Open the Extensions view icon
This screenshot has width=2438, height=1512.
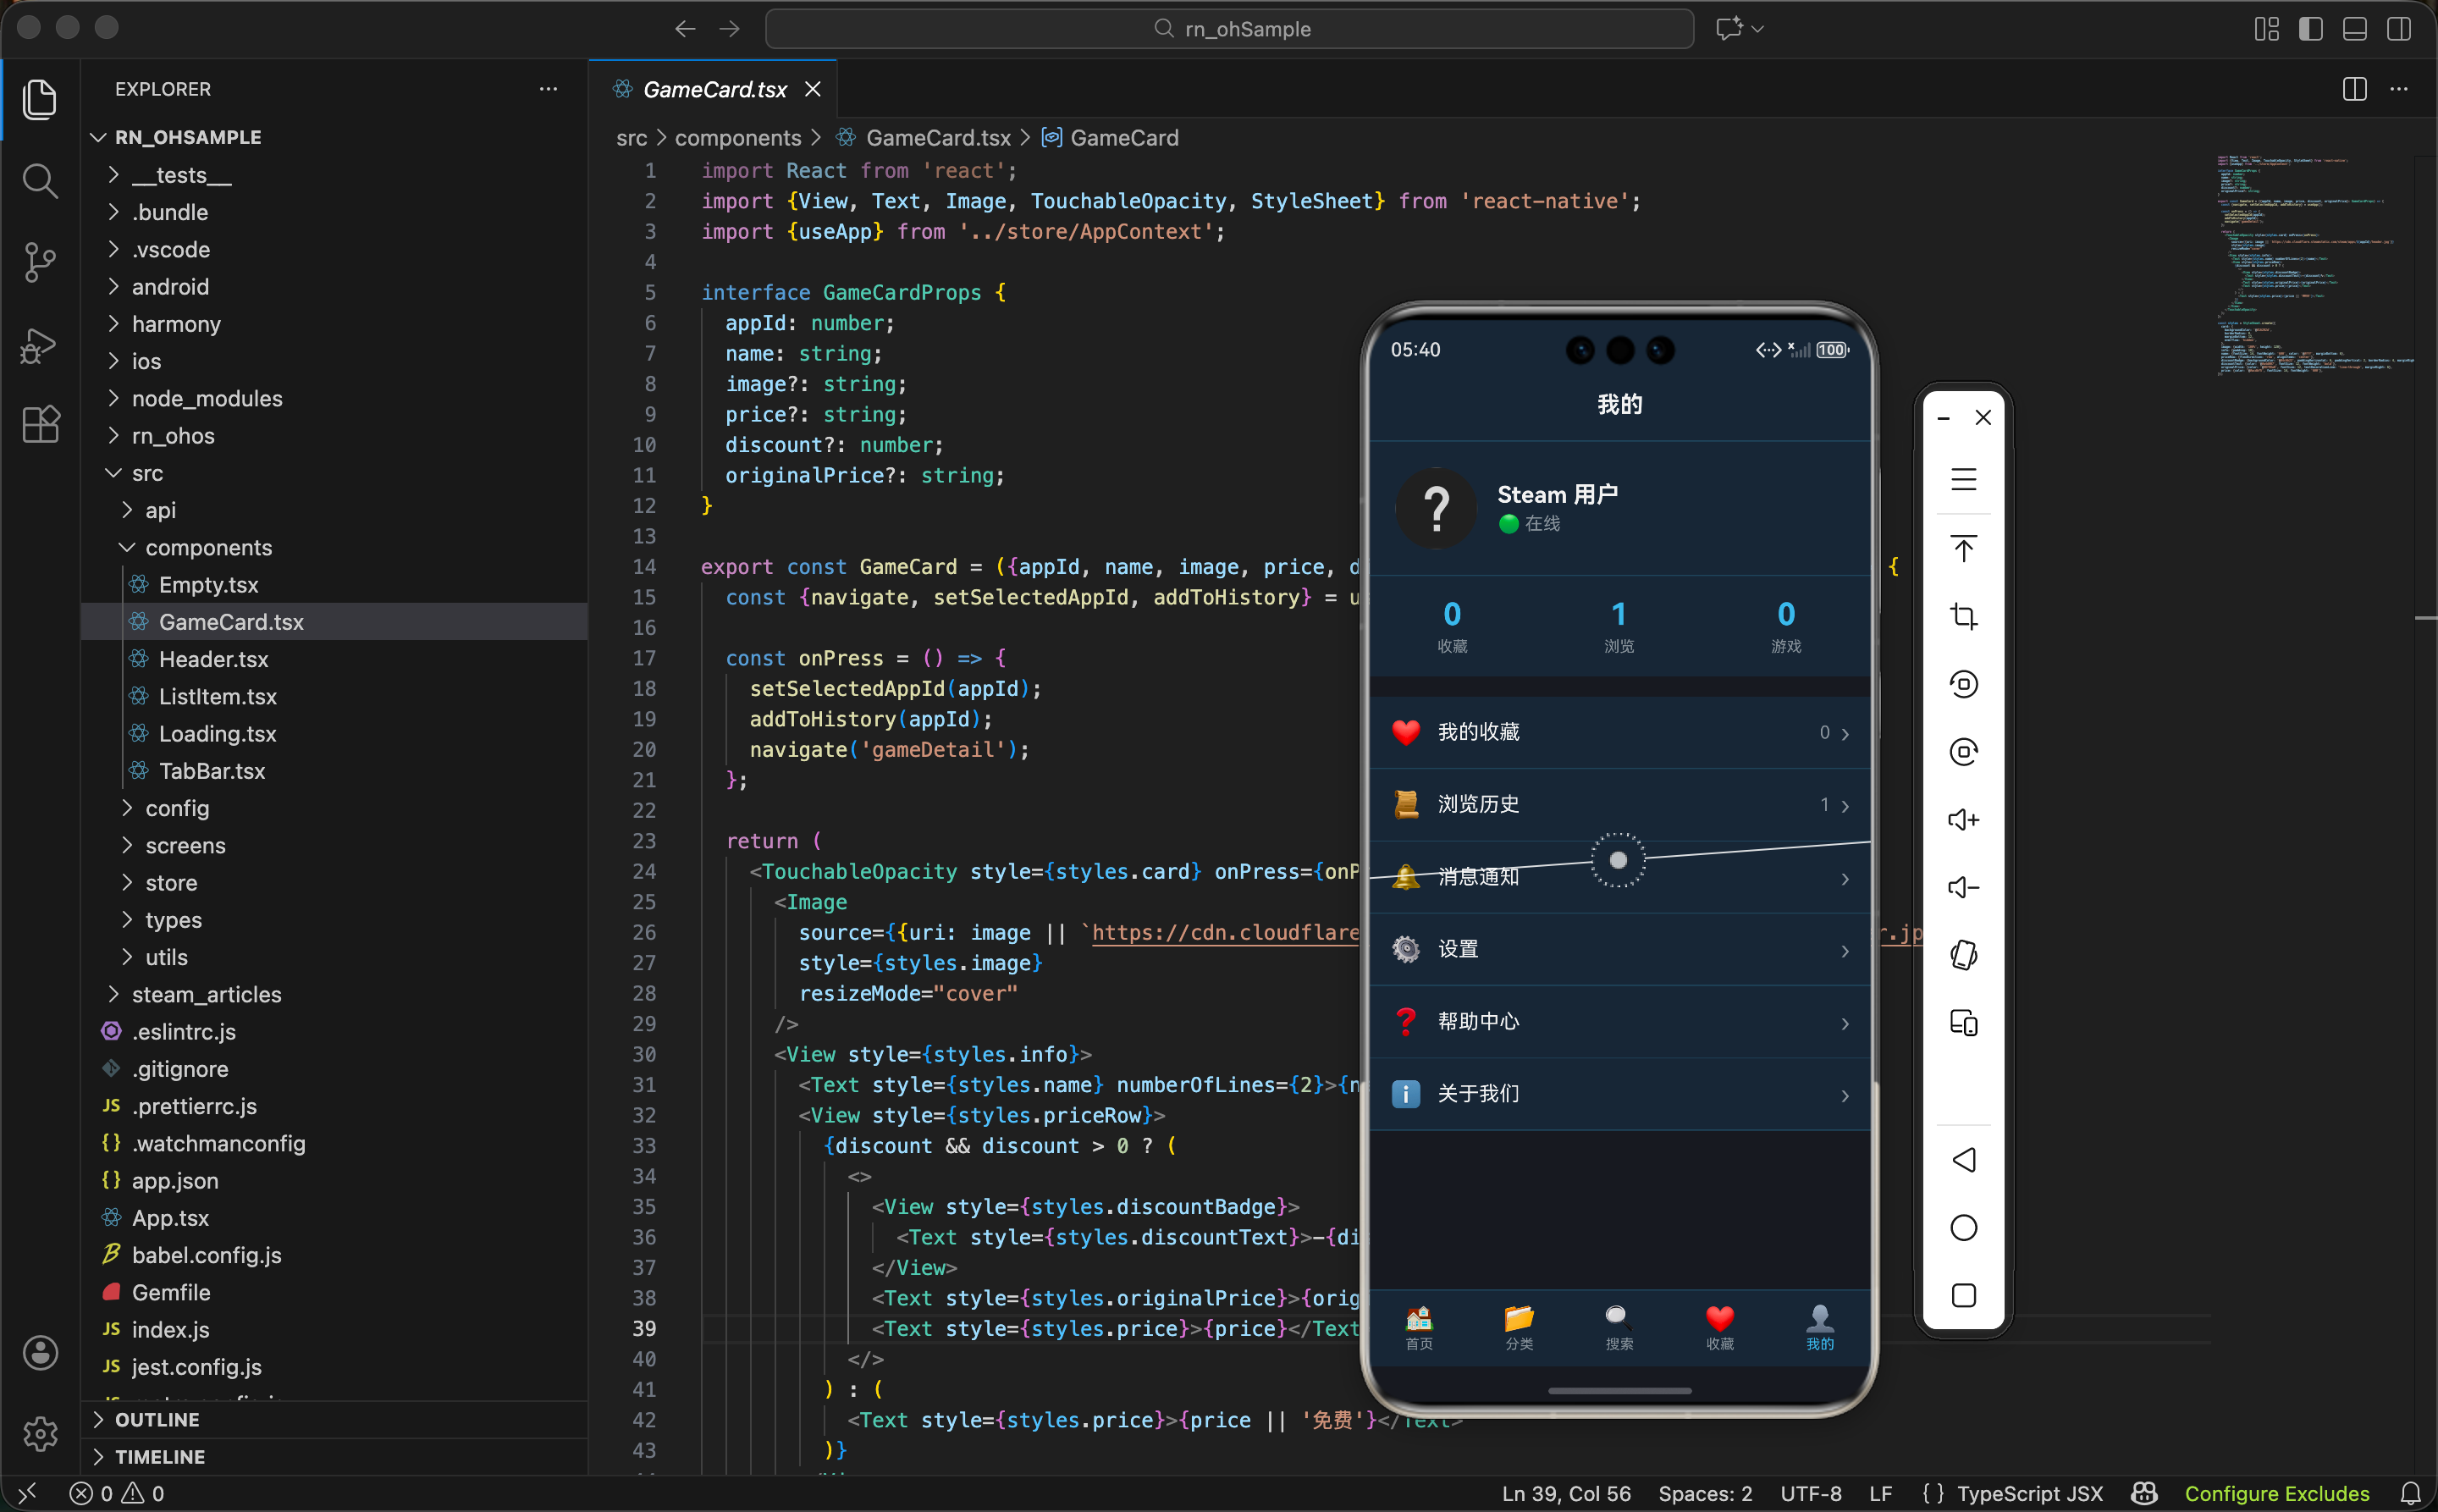40,425
